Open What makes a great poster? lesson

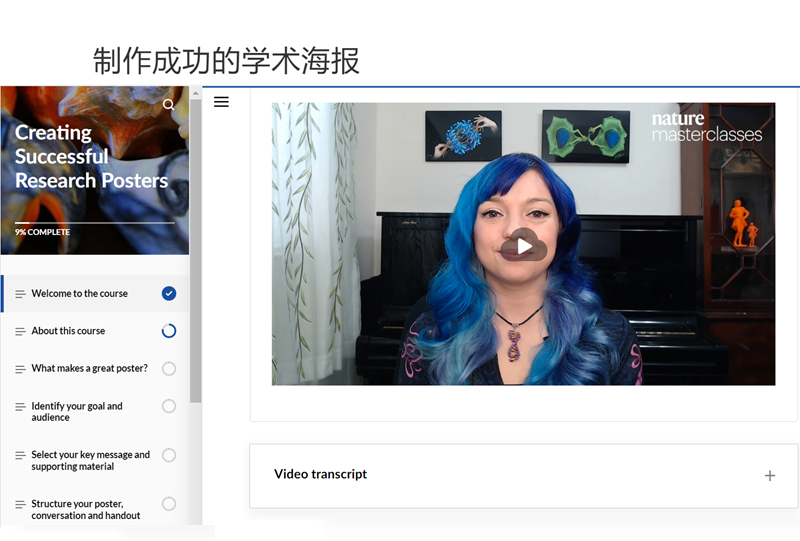click(95, 368)
